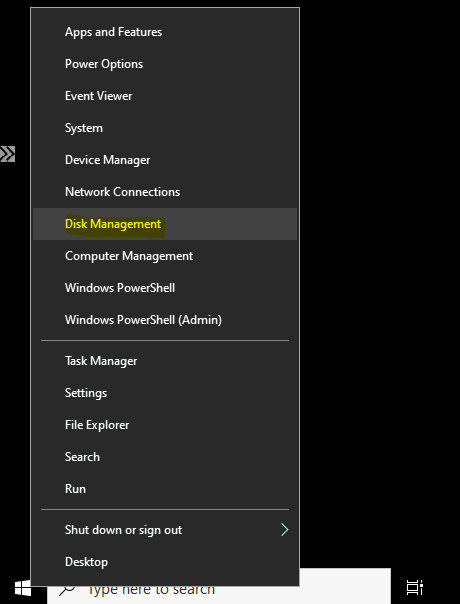Click the search magnifier icon
460x604 pixels.
click(x=67, y=590)
